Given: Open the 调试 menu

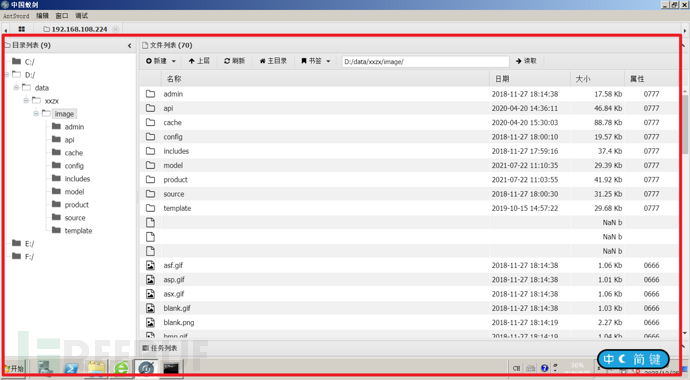Looking at the screenshot, I should click(x=81, y=16).
